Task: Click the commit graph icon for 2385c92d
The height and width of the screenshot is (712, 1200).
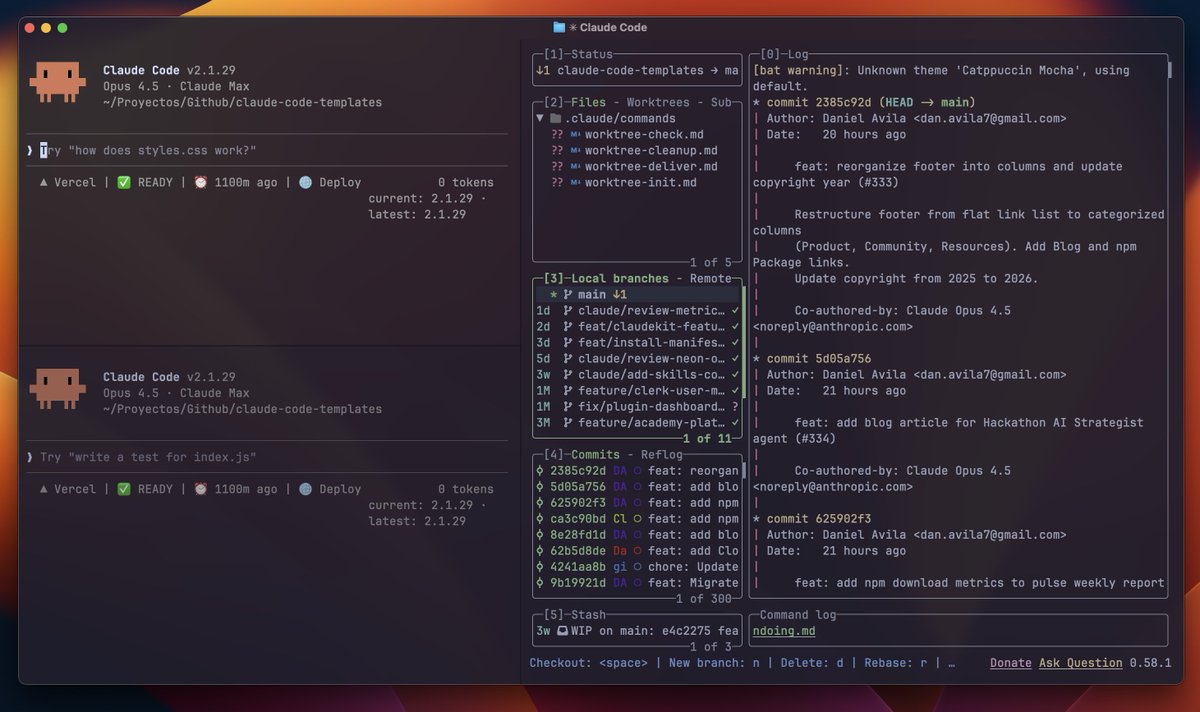Action: [540, 470]
